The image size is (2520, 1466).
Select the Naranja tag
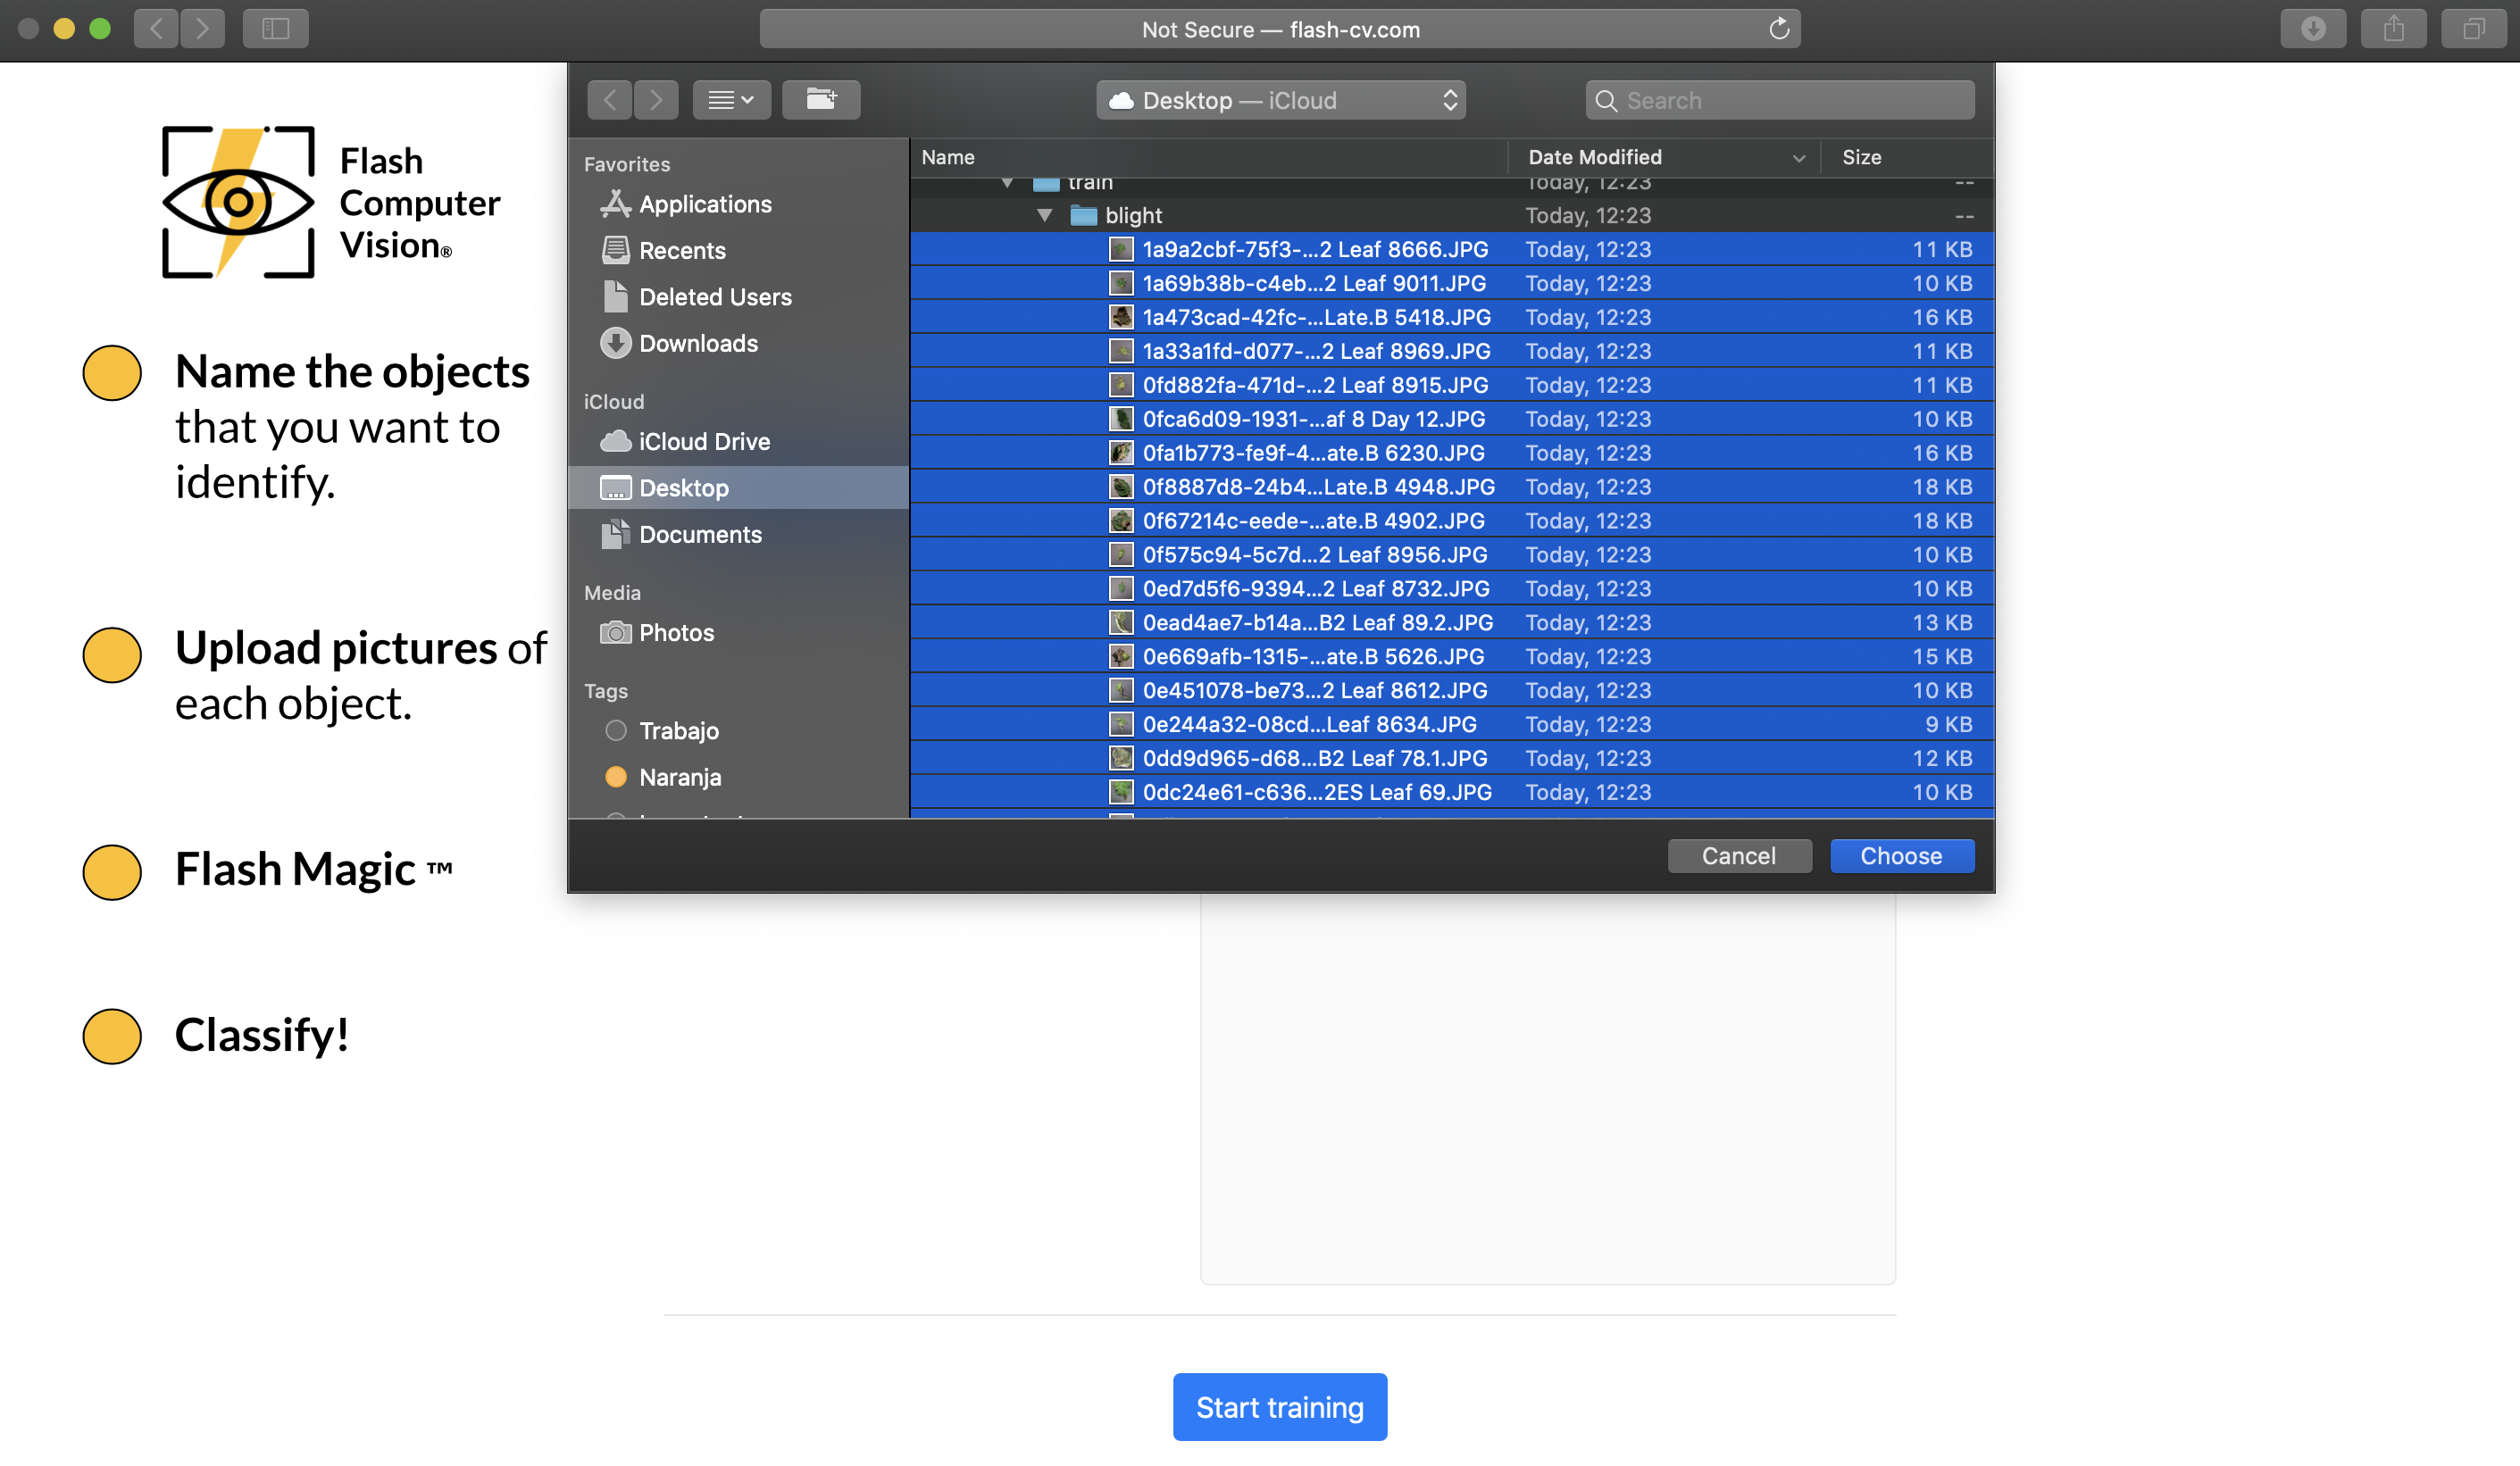click(679, 777)
